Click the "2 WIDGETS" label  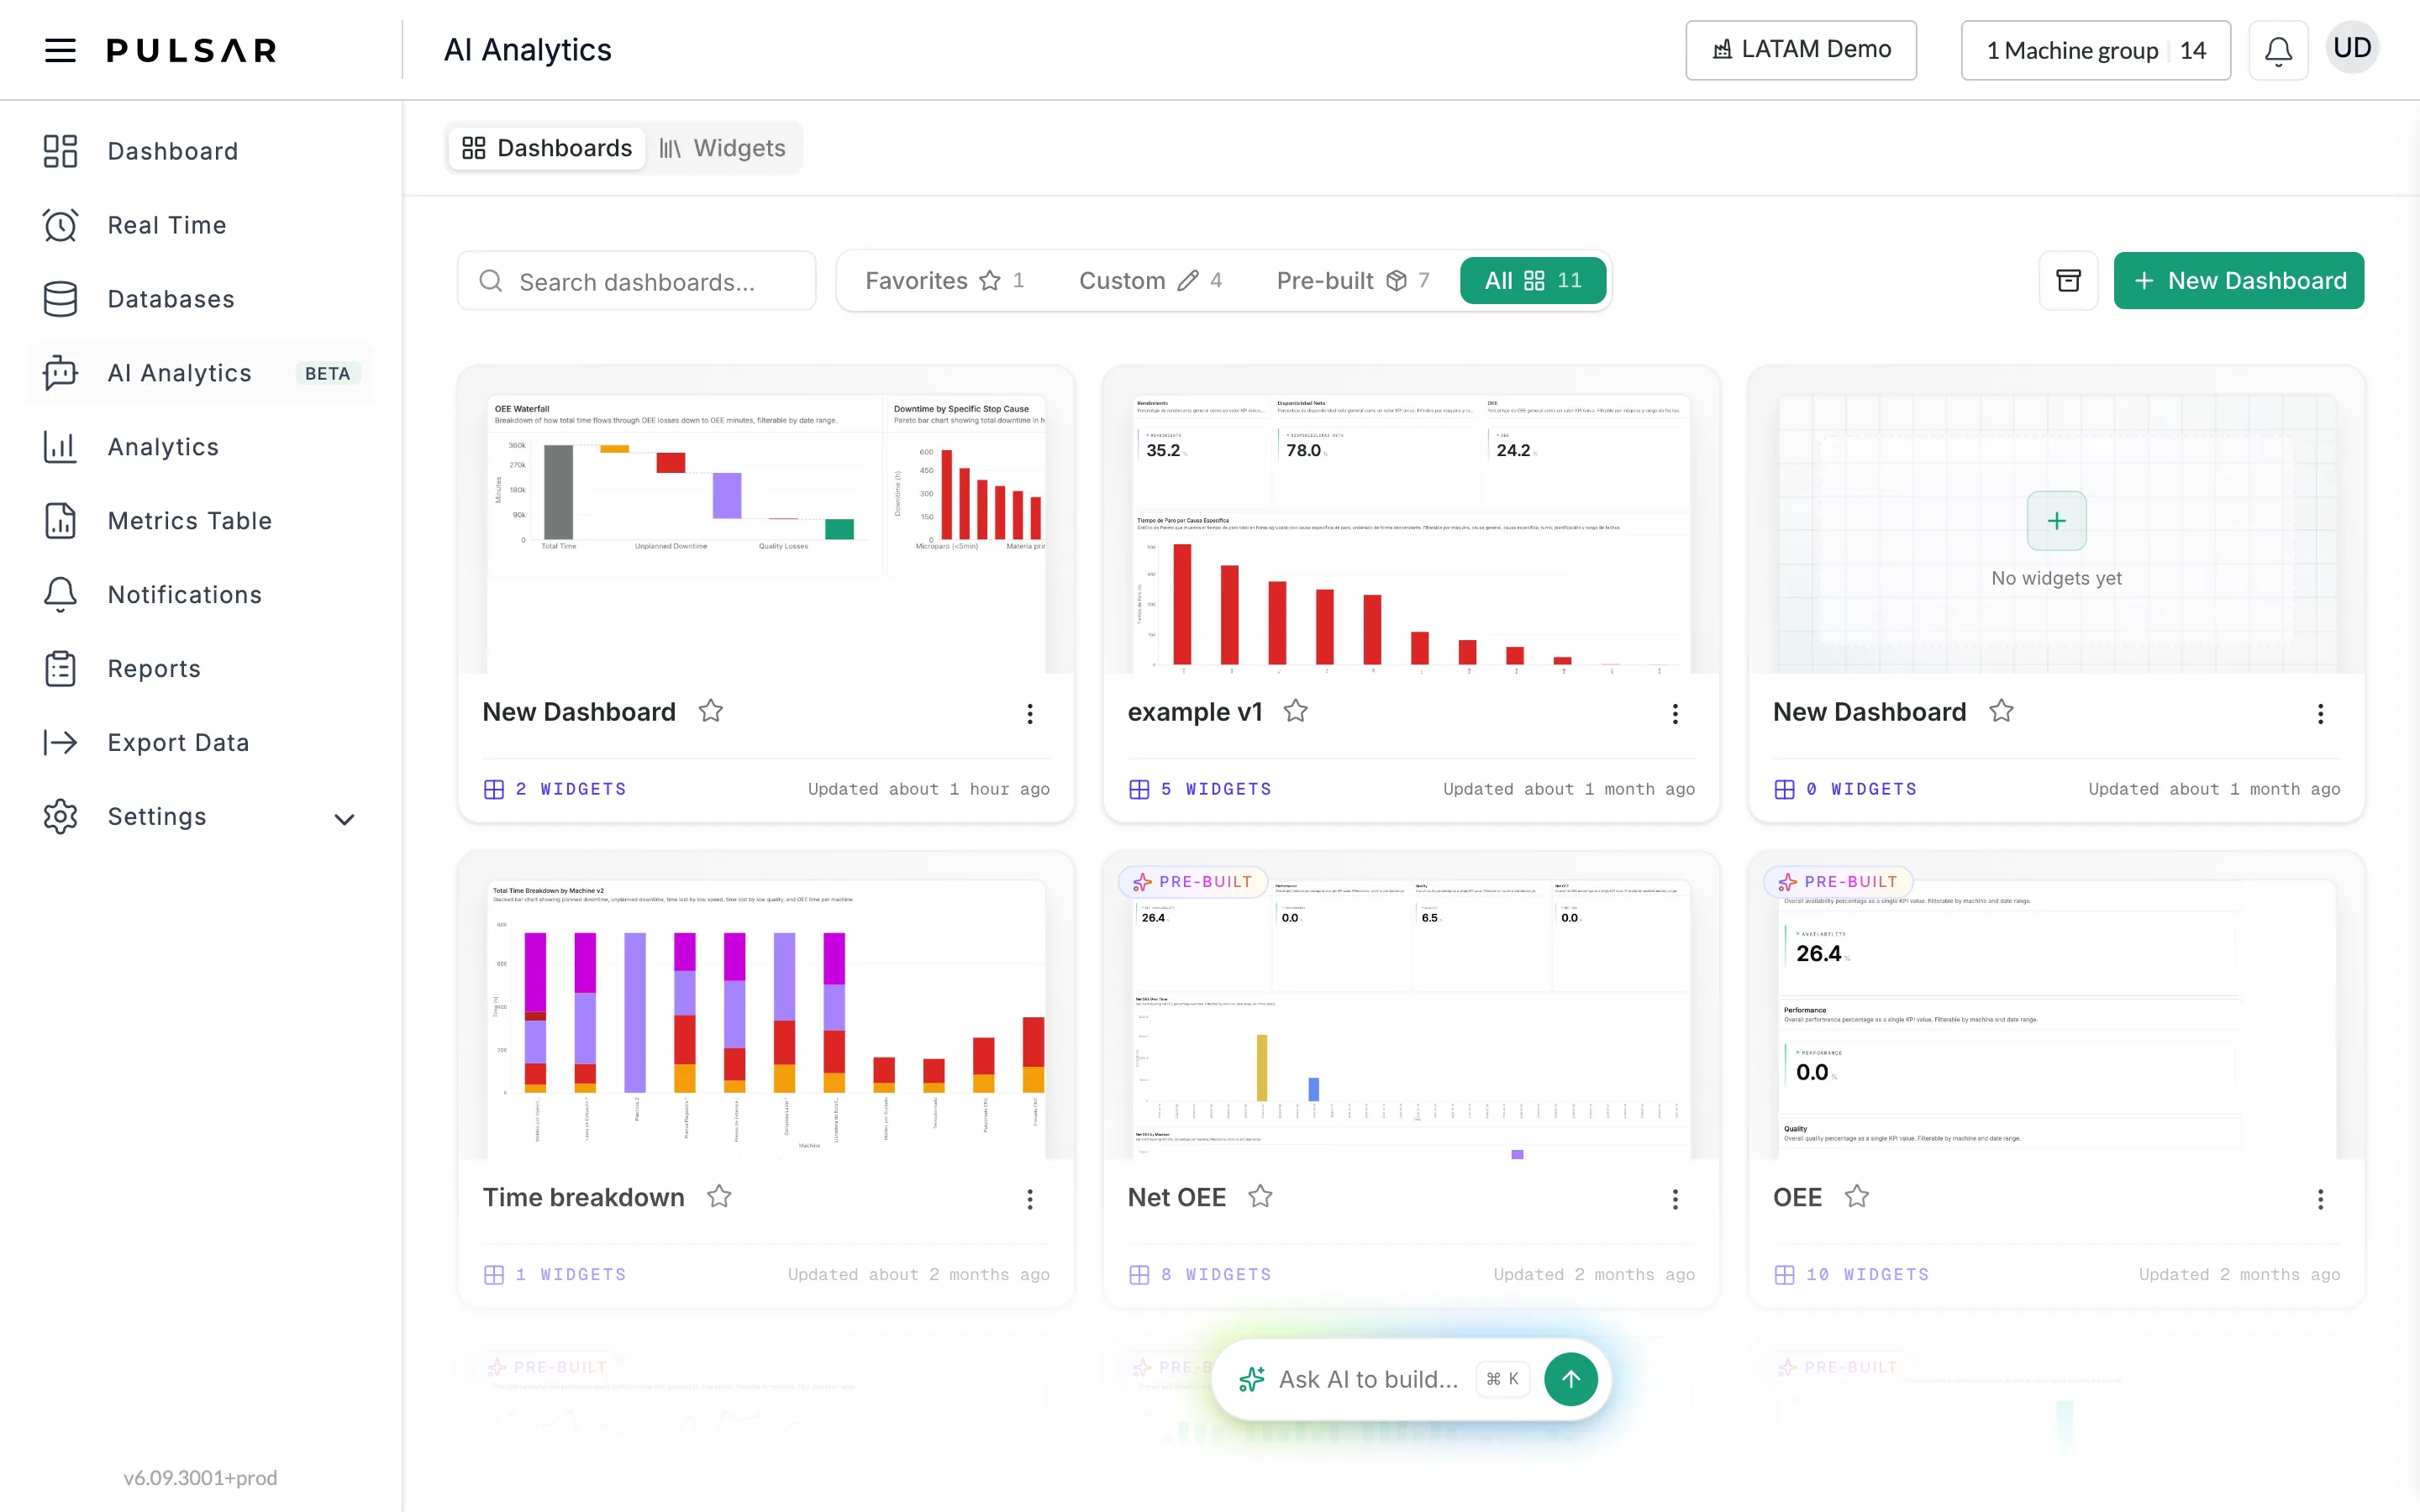[x=571, y=789]
